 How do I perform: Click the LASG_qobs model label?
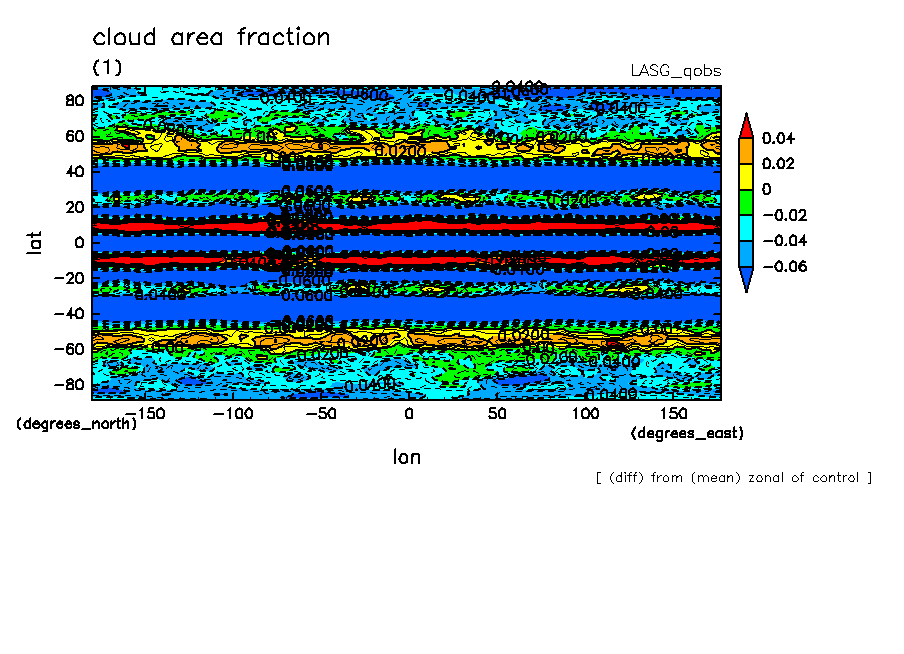tap(675, 71)
